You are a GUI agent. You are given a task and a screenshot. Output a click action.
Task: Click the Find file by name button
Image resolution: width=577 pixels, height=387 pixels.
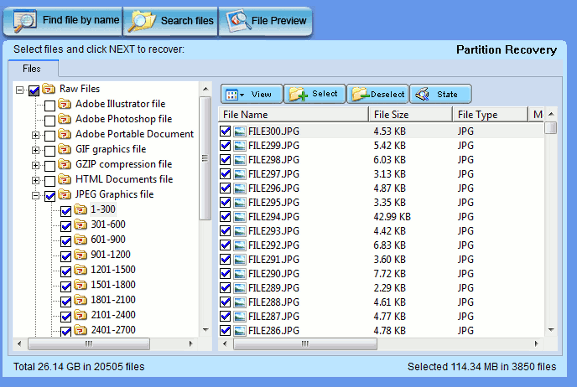[x=63, y=21]
